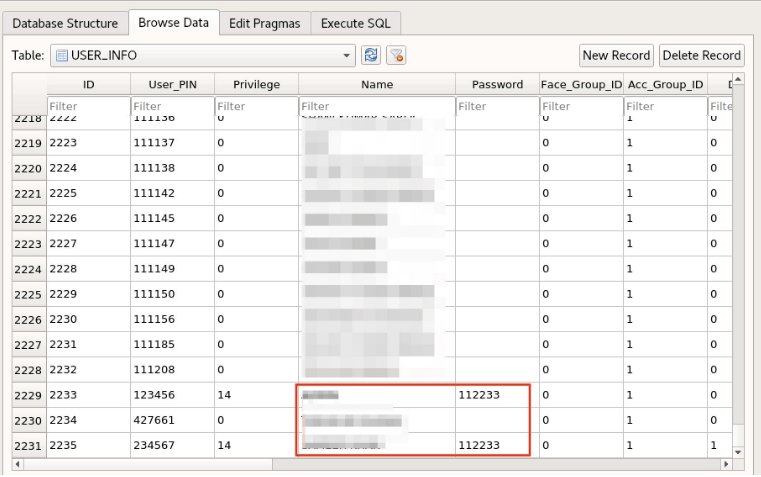
Task: Sort by the User_PIN column header
Action: pyautogui.click(x=172, y=84)
